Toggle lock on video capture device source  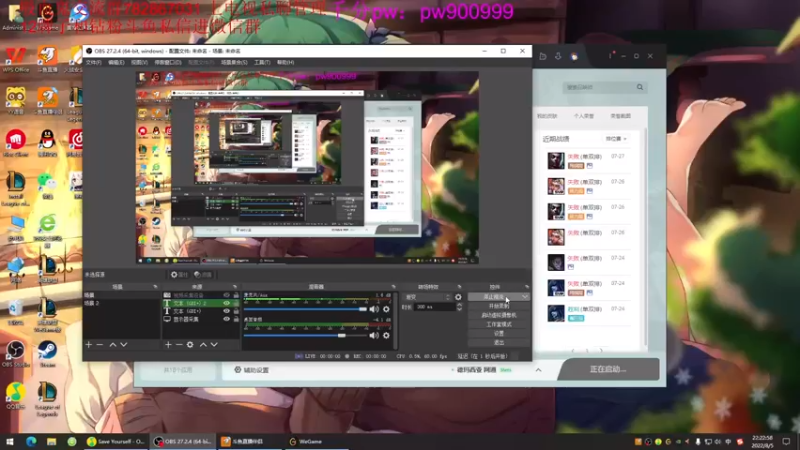coord(236,295)
